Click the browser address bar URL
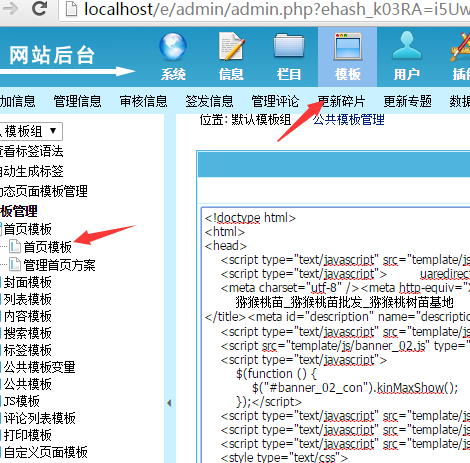 tap(277, 9)
